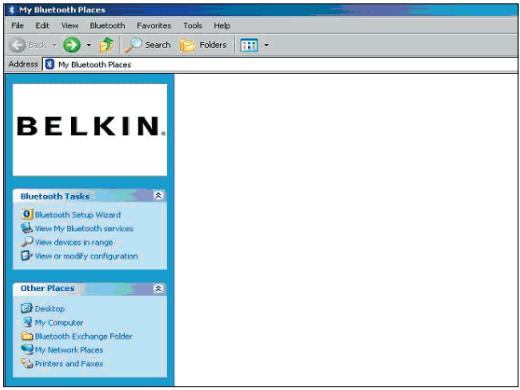The width and height of the screenshot is (520, 390).
Task: Click the My Network Places icon
Action: click(x=27, y=349)
